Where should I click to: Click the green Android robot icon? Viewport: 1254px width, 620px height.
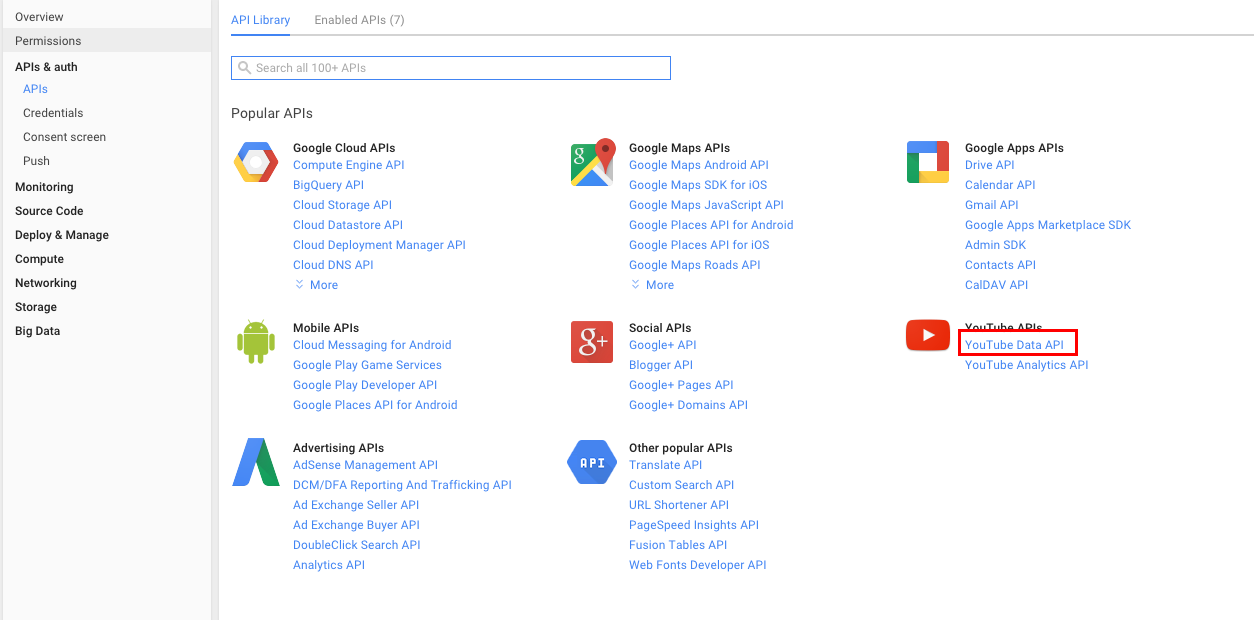coord(256,341)
